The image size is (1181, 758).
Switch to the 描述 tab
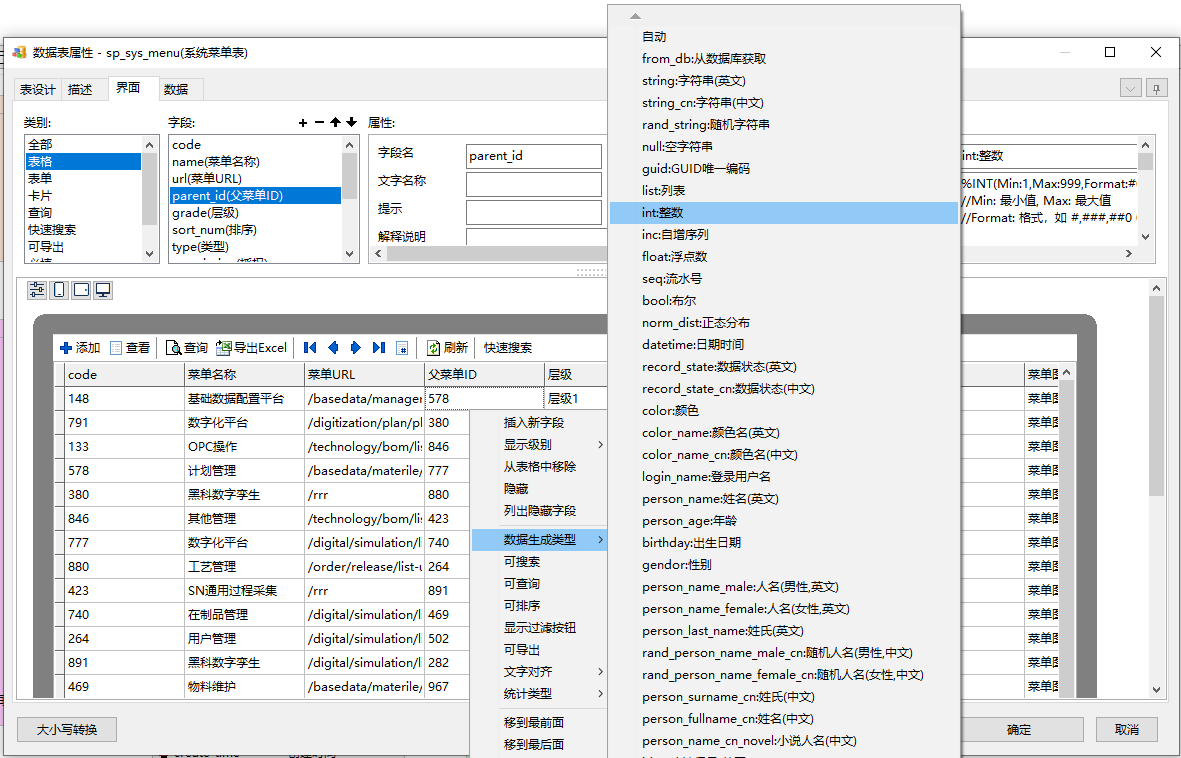coord(81,89)
